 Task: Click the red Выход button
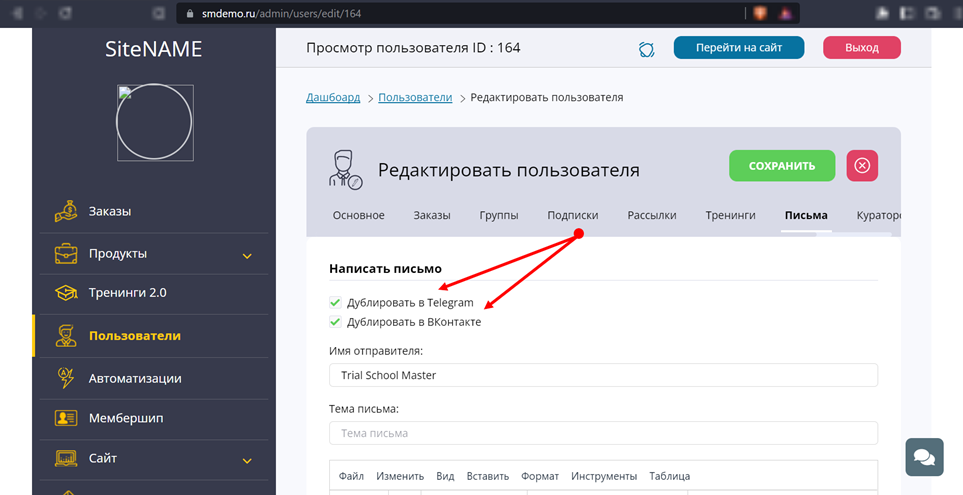click(862, 47)
